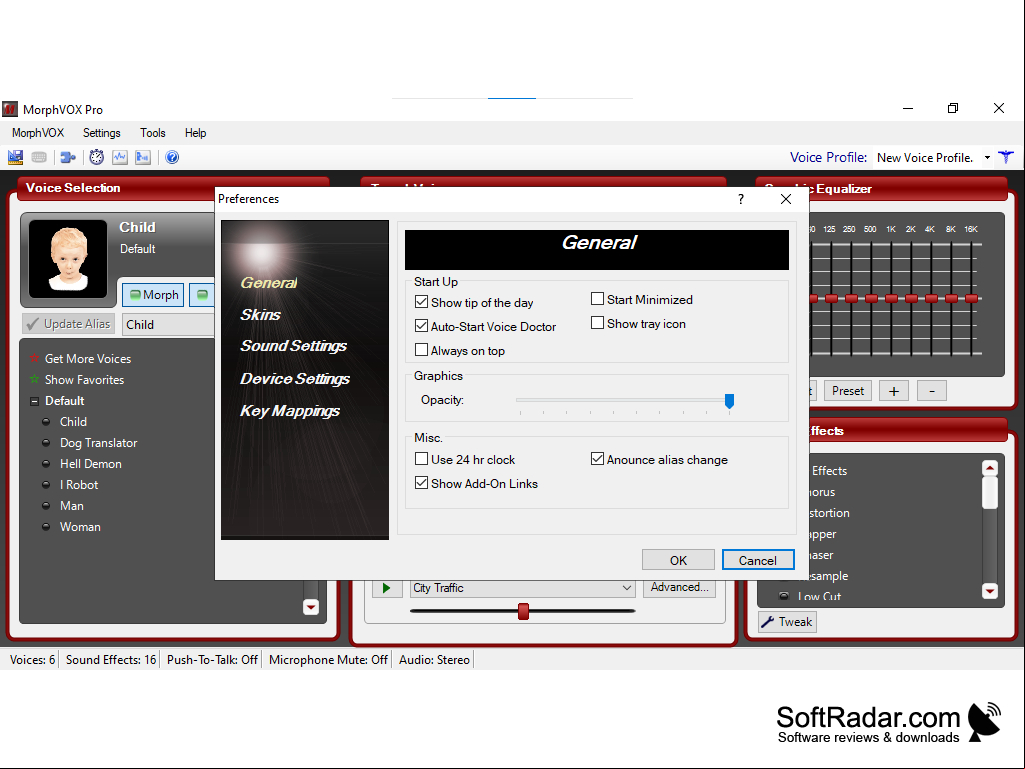
Task: Click the Microphone Mute: Off status entry
Action: point(328,660)
